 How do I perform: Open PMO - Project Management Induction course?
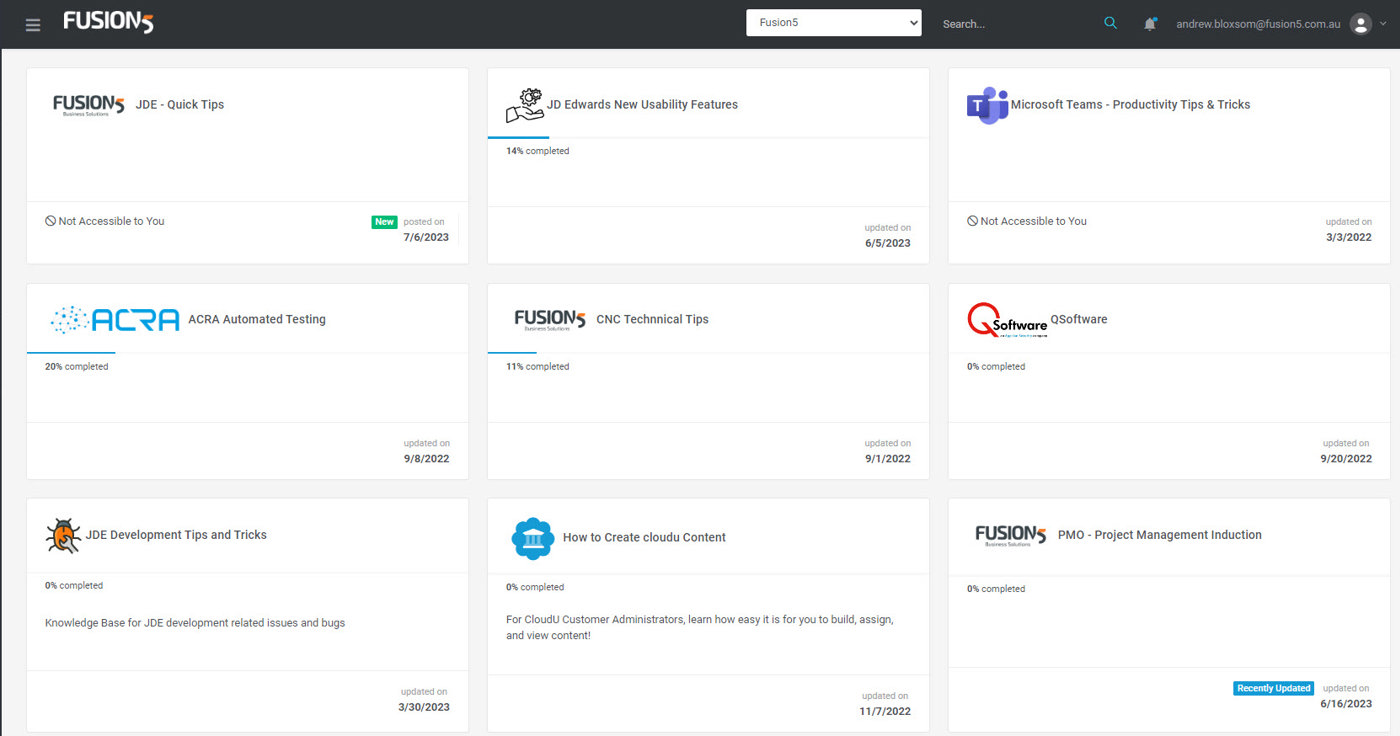(1159, 535)
